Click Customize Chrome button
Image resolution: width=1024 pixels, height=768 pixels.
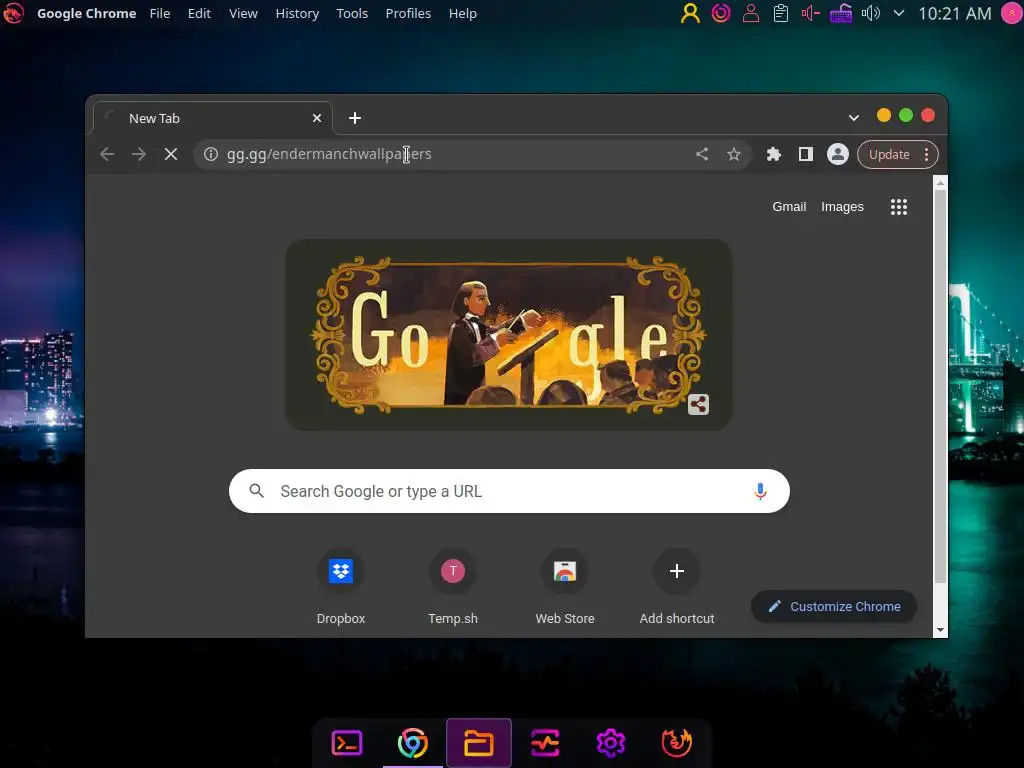[x=834, y=607]
